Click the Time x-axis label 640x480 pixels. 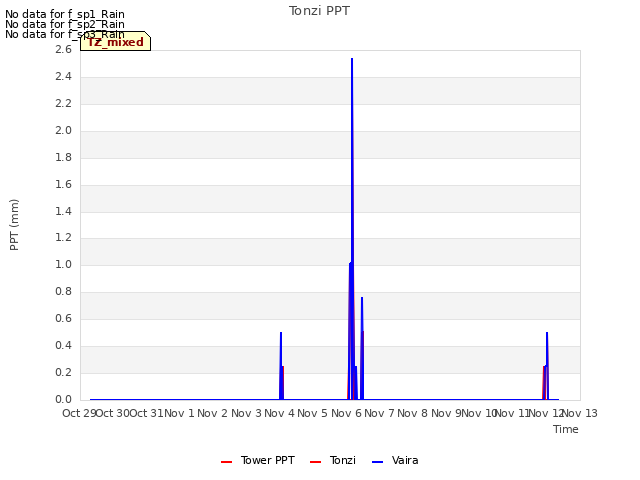pyautogui.click(x=566, y=429)
